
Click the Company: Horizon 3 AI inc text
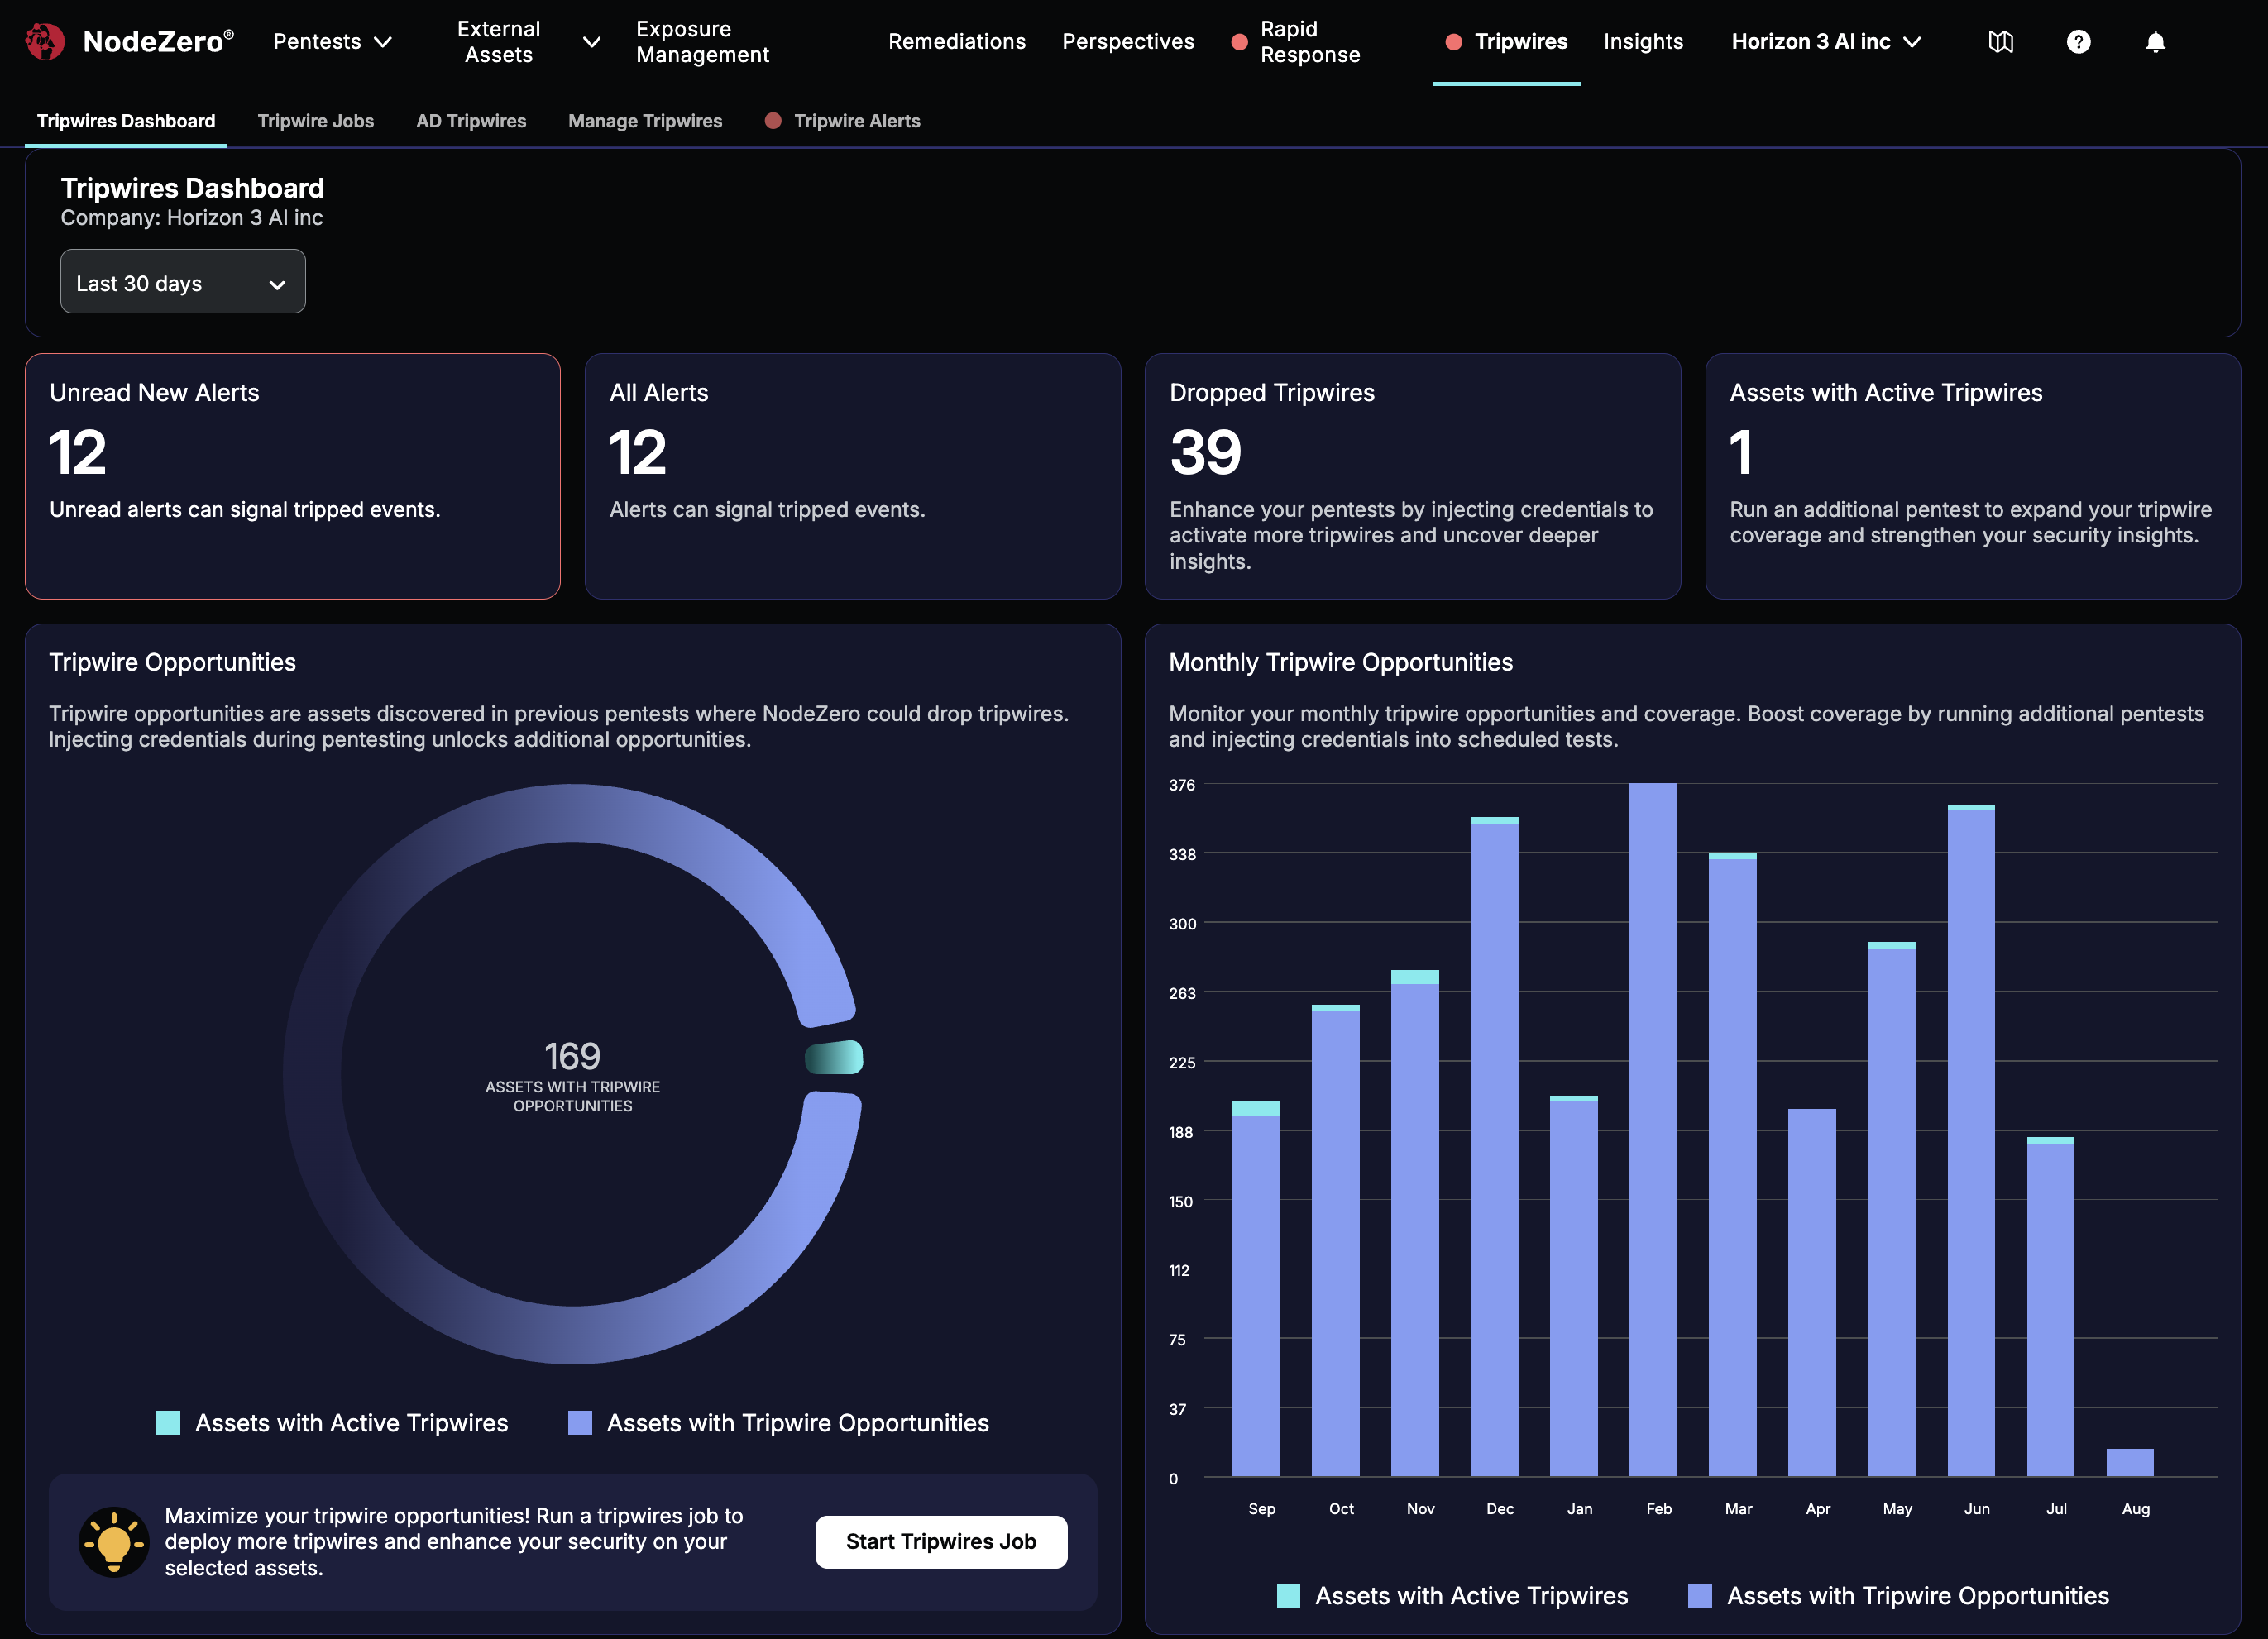192,218
